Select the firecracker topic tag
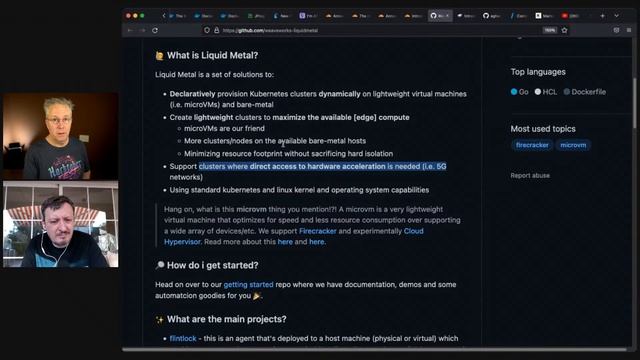640x360 pixels. click(532, 145)
